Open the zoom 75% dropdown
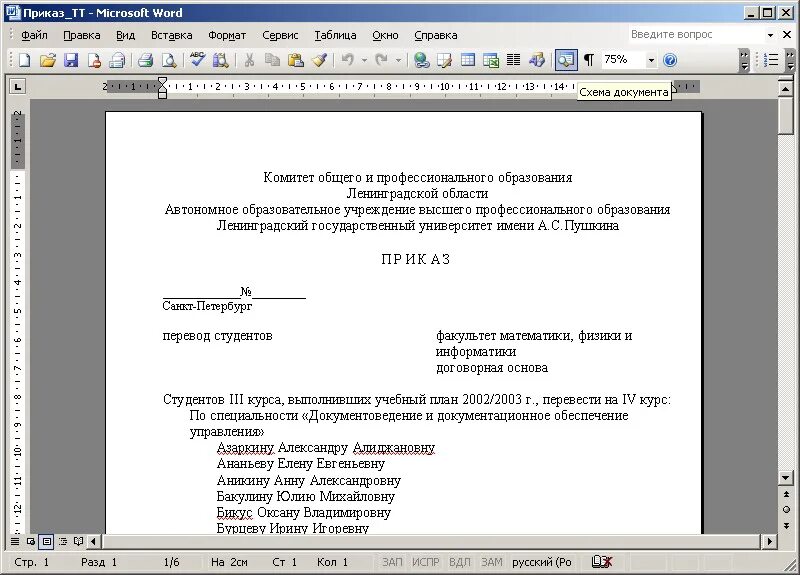The height and width of the screenshot is (575, 800). (x=651, y=60)
